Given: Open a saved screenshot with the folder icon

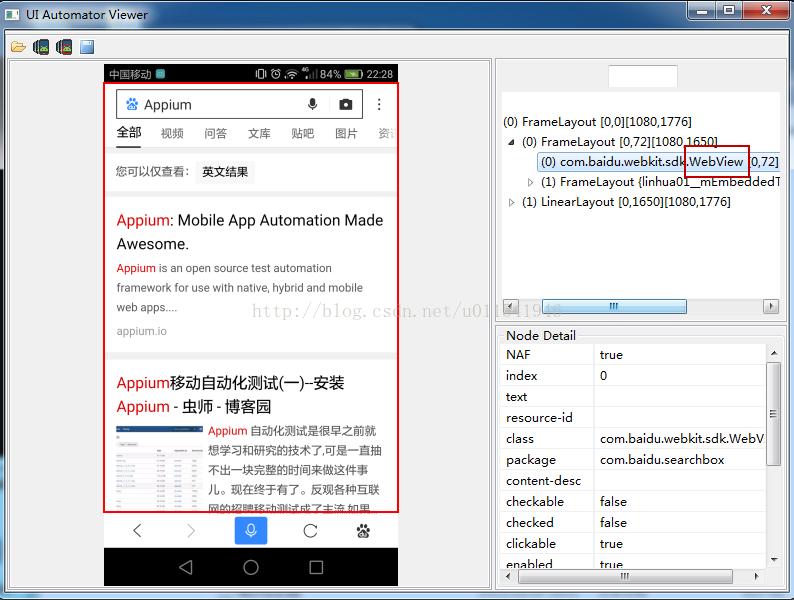Looking at the screenshot, I should 18,47.
